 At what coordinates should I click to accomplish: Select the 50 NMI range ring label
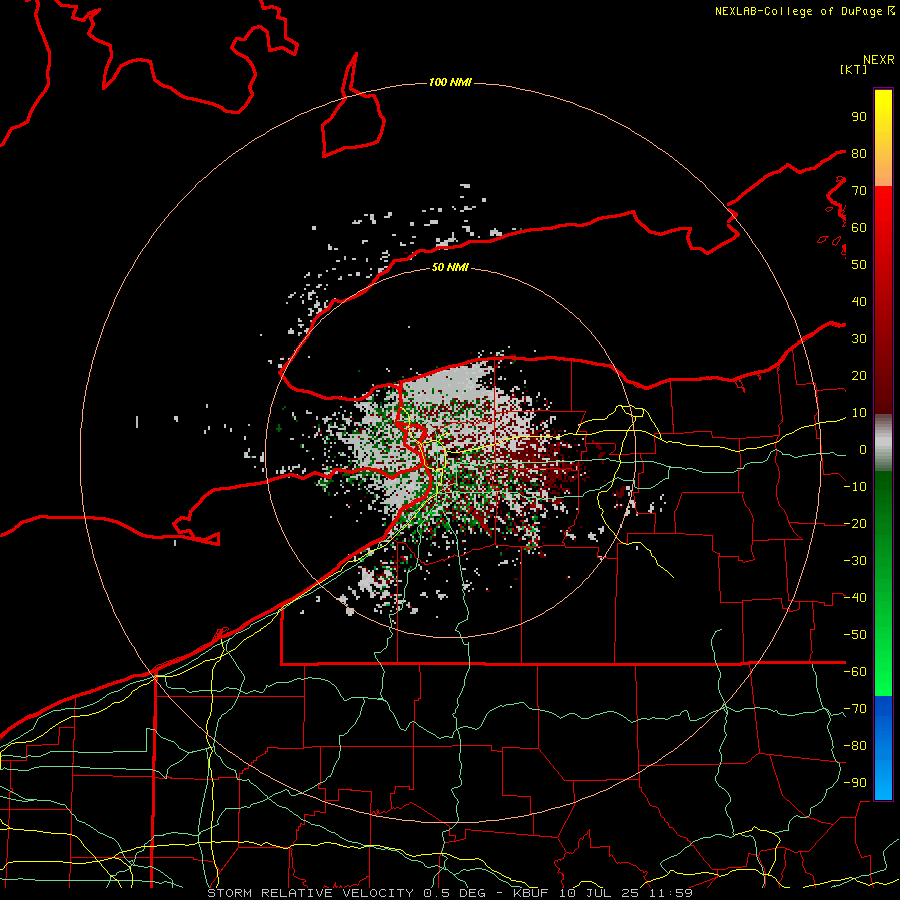point(450,267)
